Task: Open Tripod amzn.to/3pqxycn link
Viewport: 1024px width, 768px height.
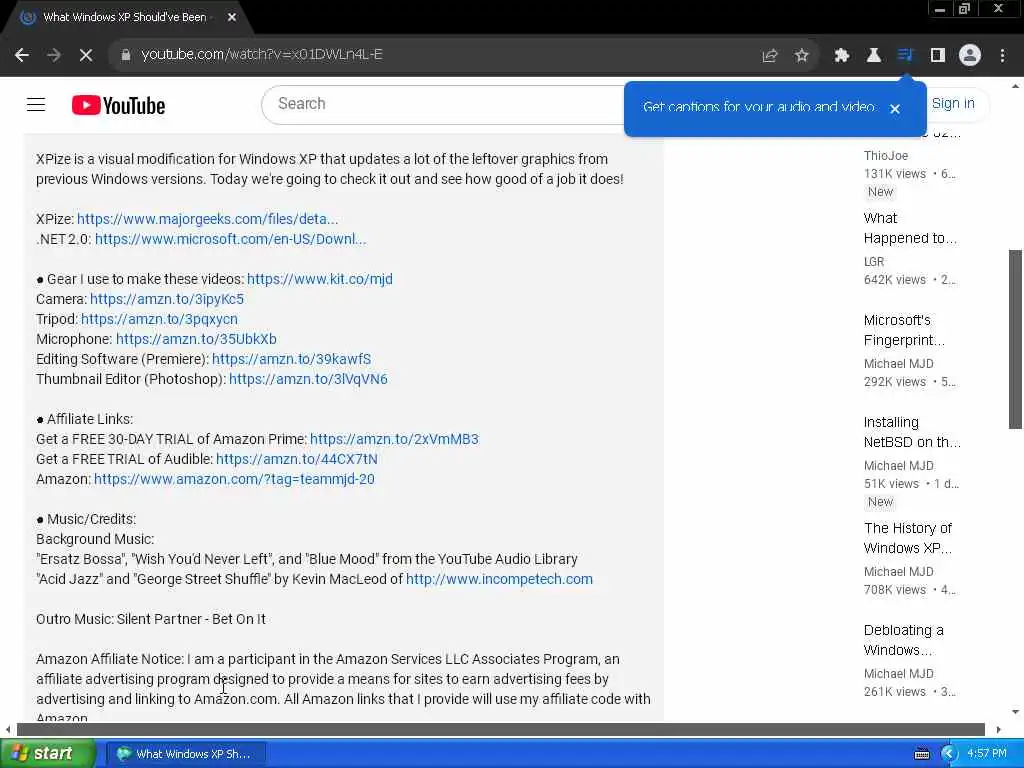Action: click(159, 319)
